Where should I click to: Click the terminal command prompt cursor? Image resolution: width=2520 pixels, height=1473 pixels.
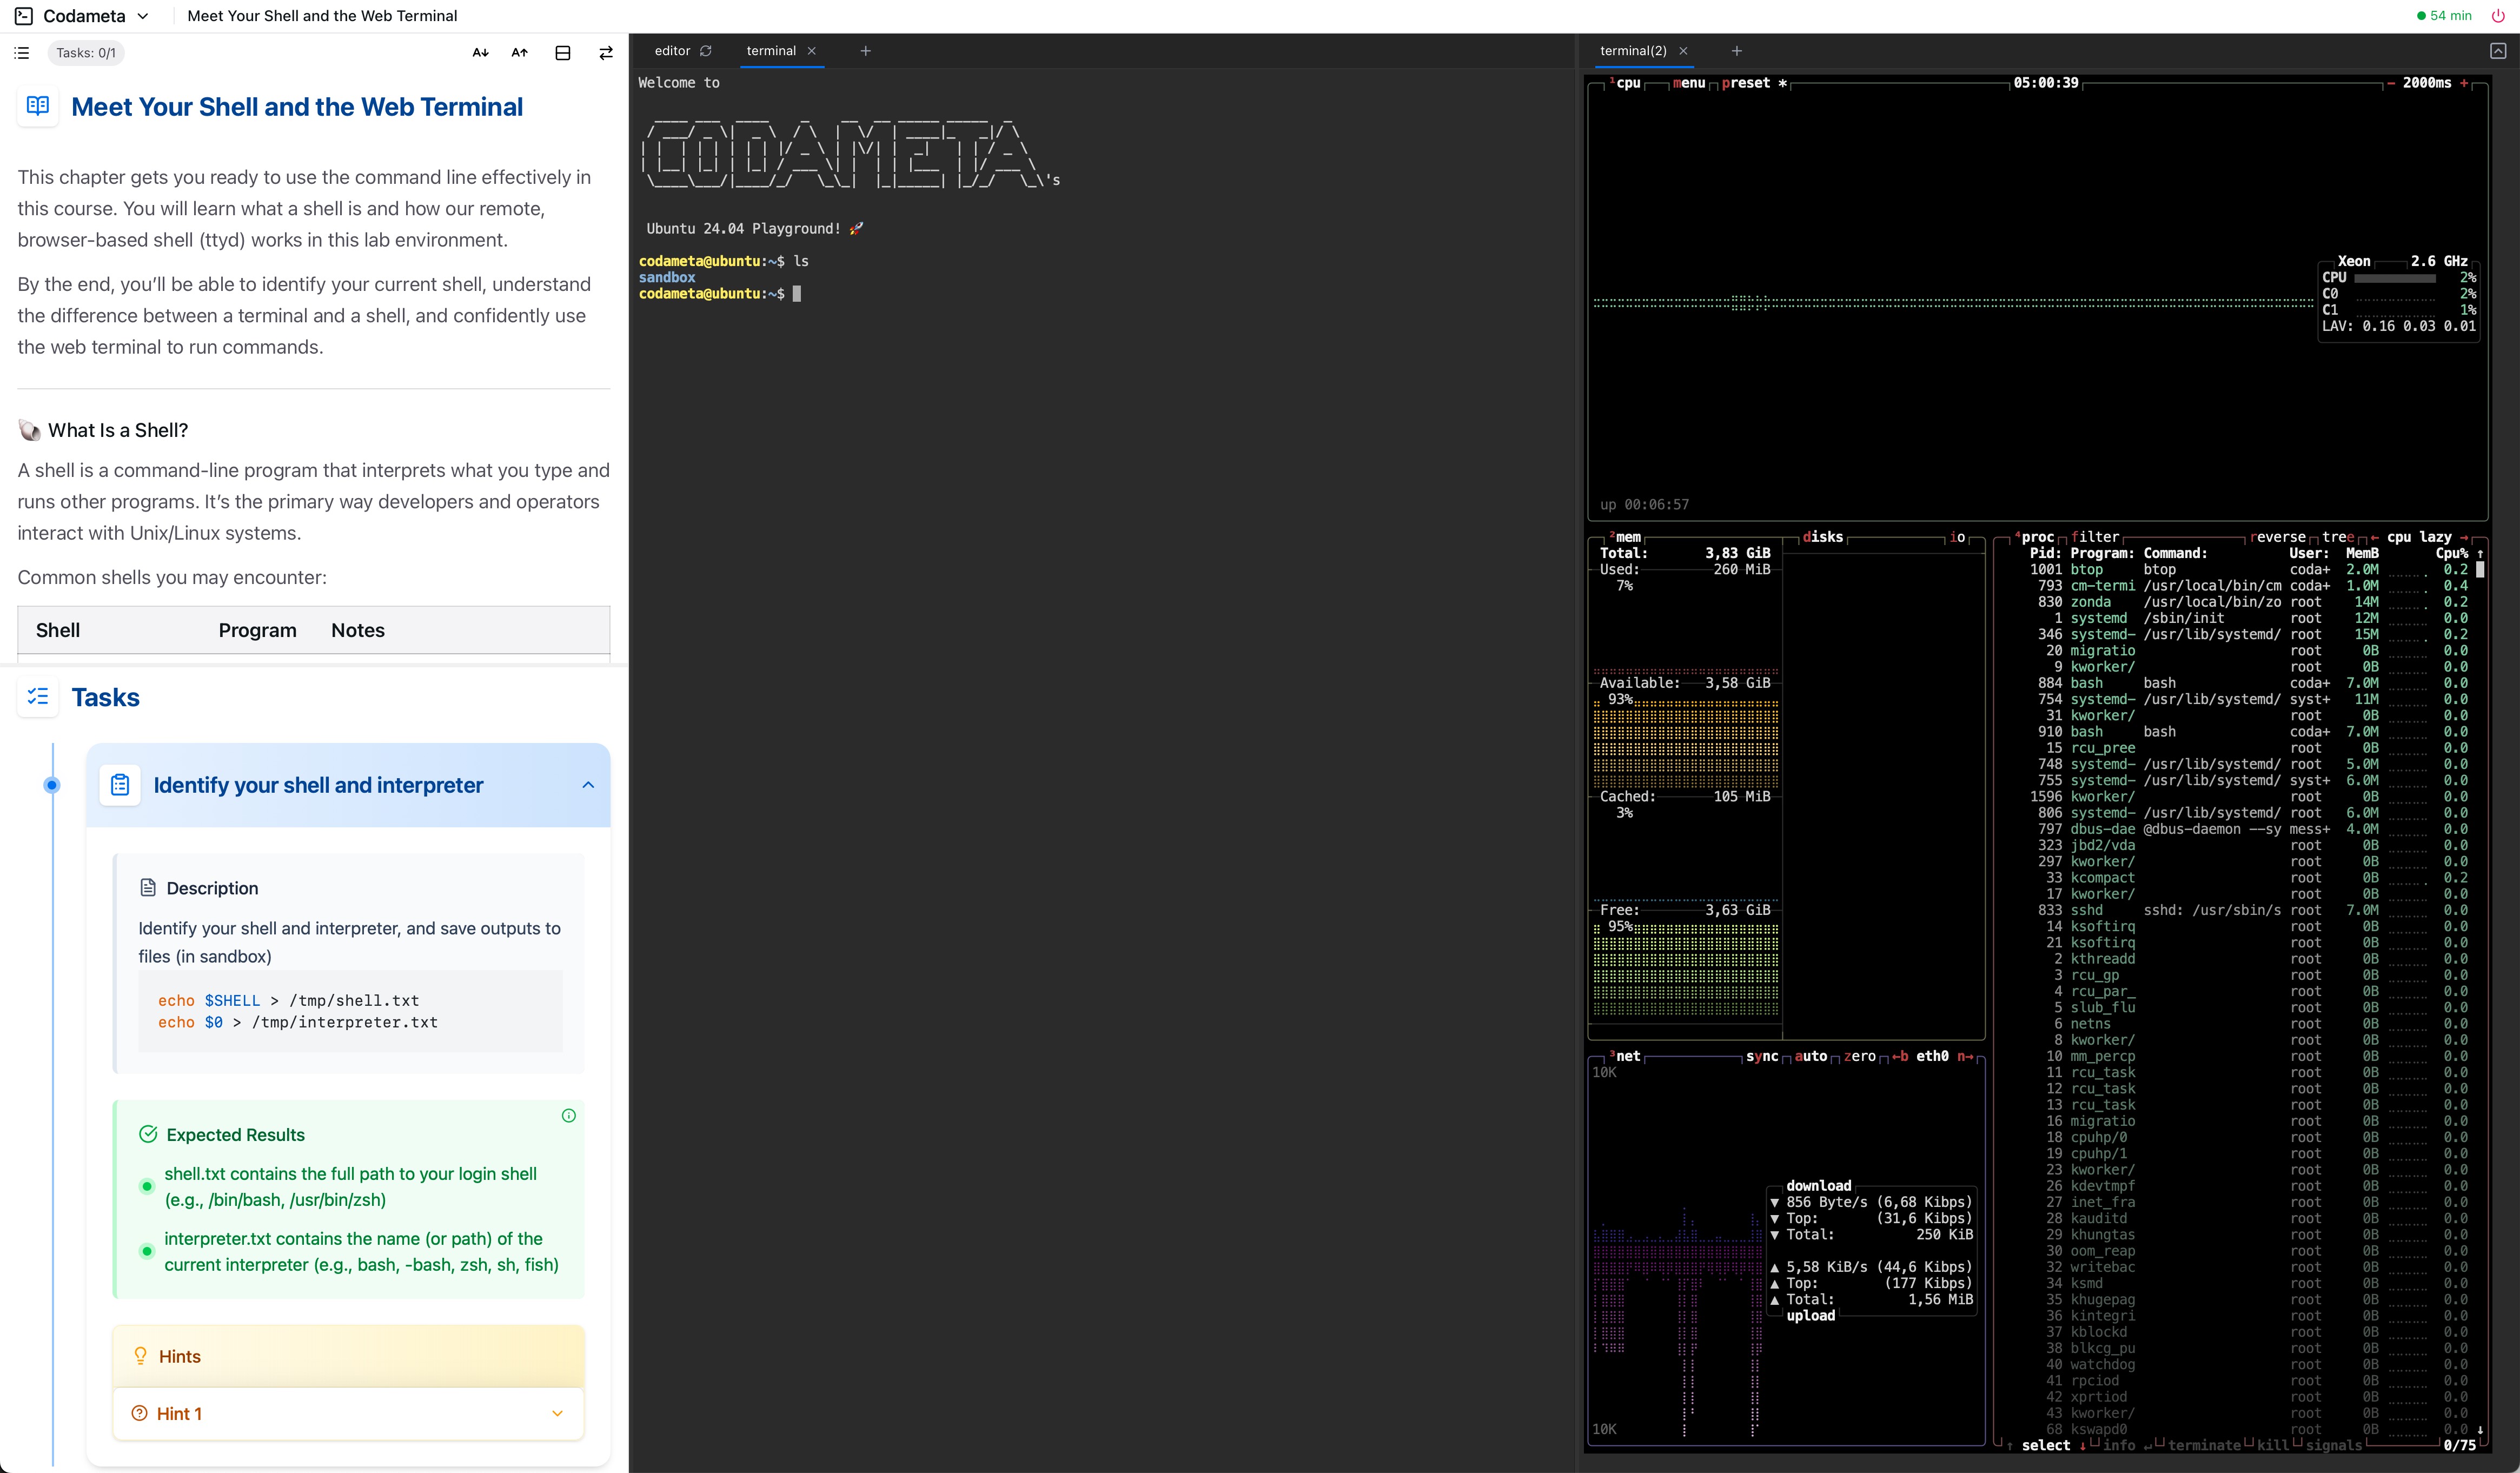pyautogui.click(x=797, y=294)
